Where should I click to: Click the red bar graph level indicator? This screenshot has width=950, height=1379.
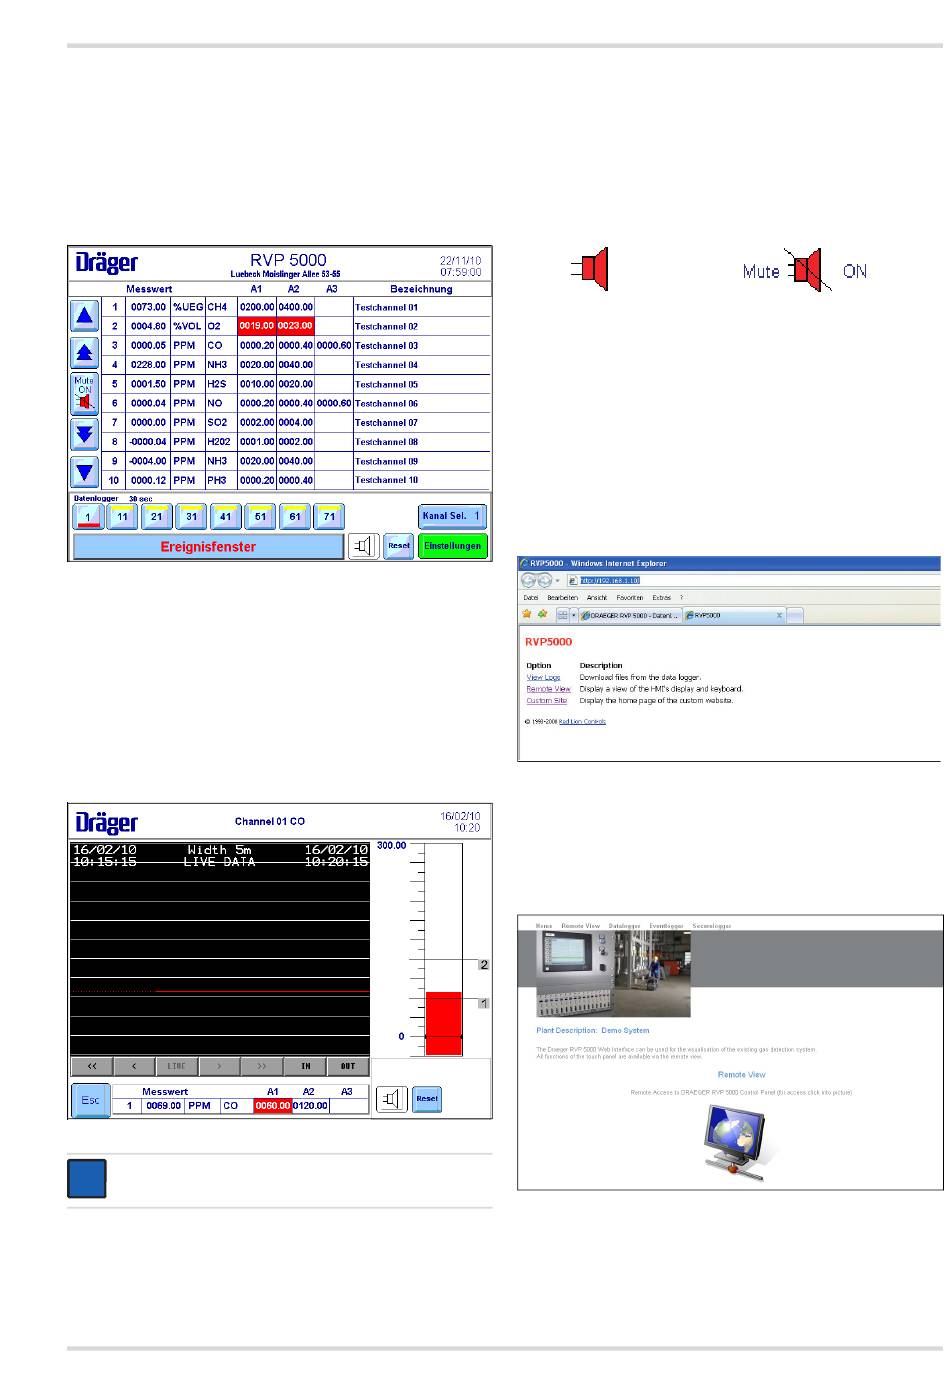[444, 1023]
